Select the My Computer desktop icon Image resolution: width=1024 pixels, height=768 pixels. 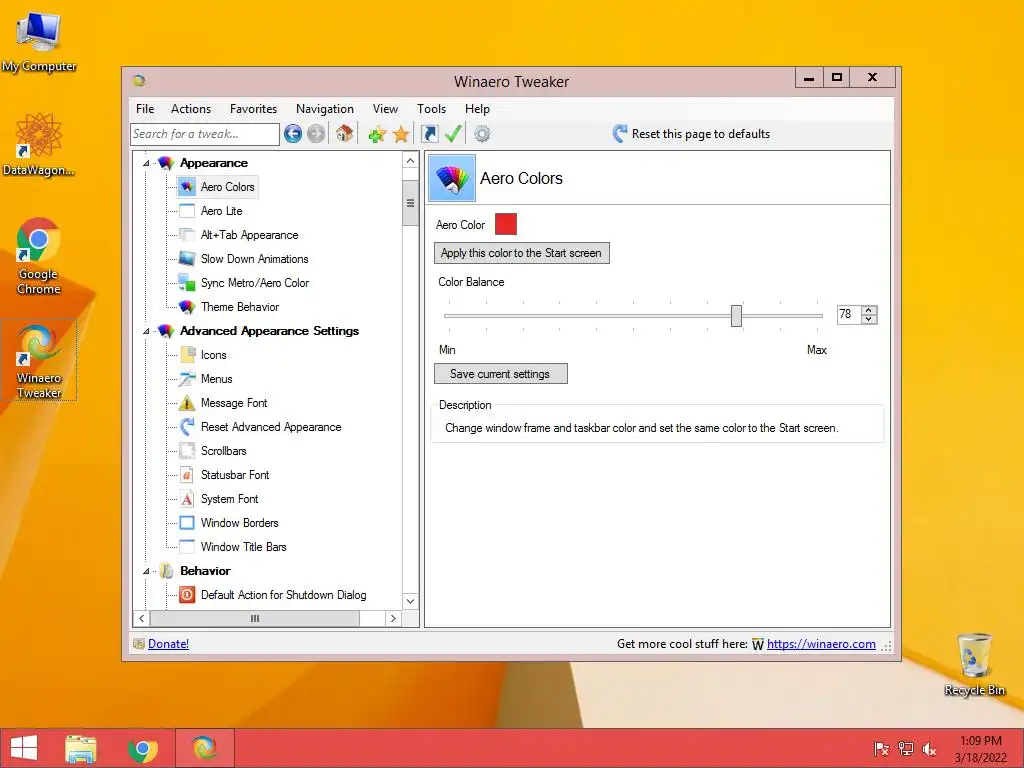[39, 42]
